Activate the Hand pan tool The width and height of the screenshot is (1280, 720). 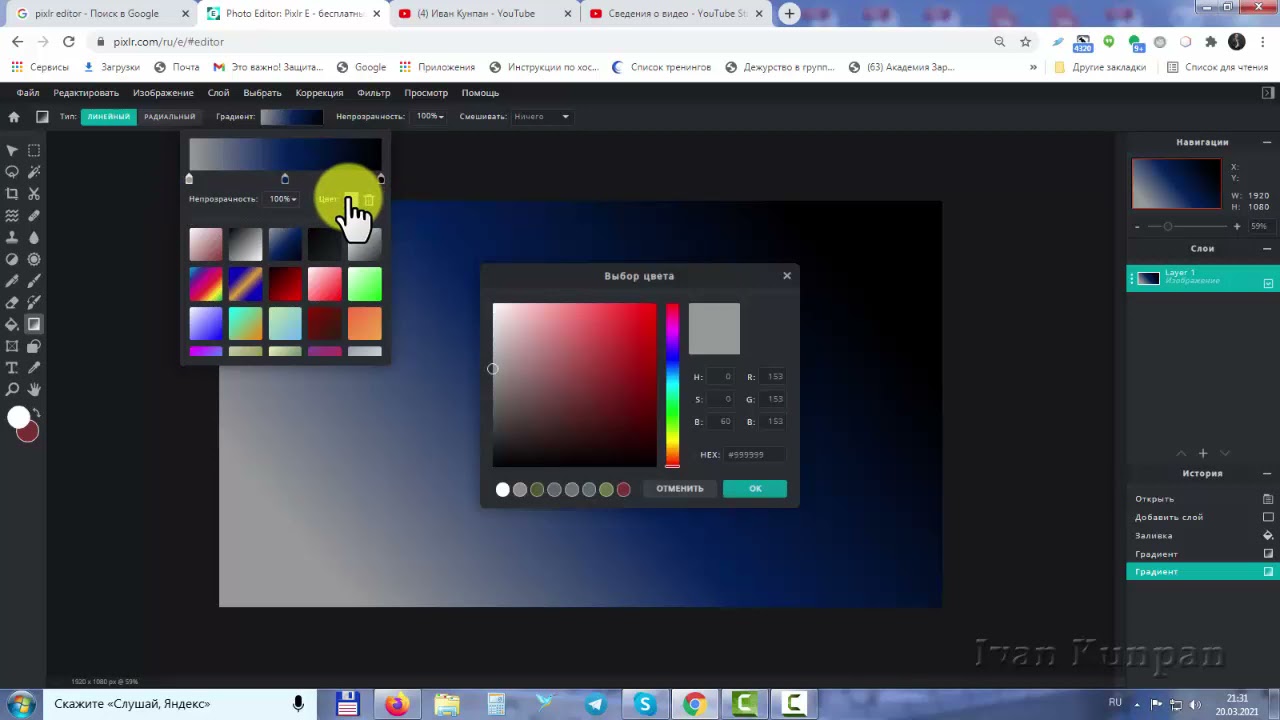(34, 389)
